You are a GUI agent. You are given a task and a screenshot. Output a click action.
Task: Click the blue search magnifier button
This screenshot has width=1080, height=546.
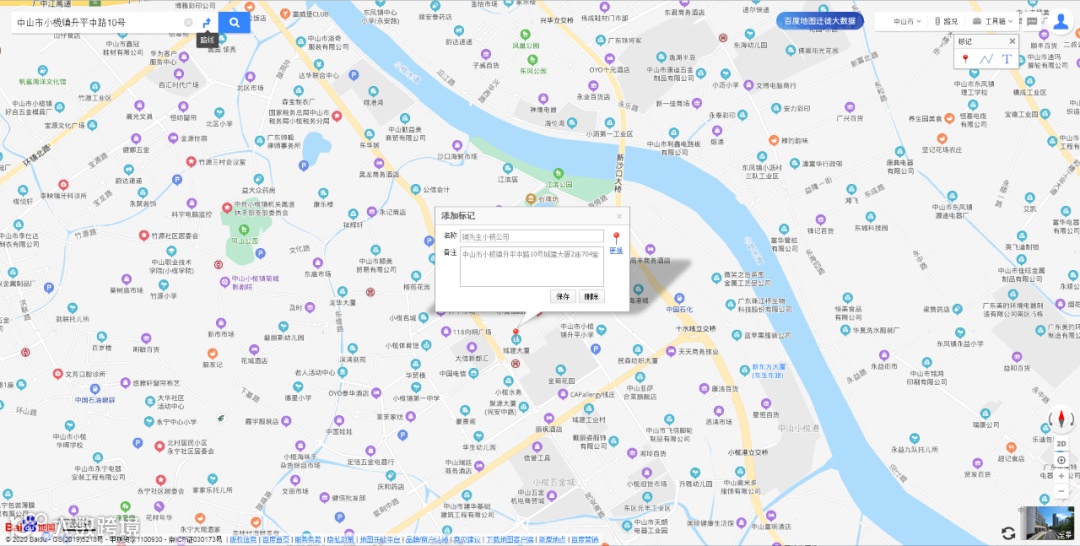click(234, 23)
